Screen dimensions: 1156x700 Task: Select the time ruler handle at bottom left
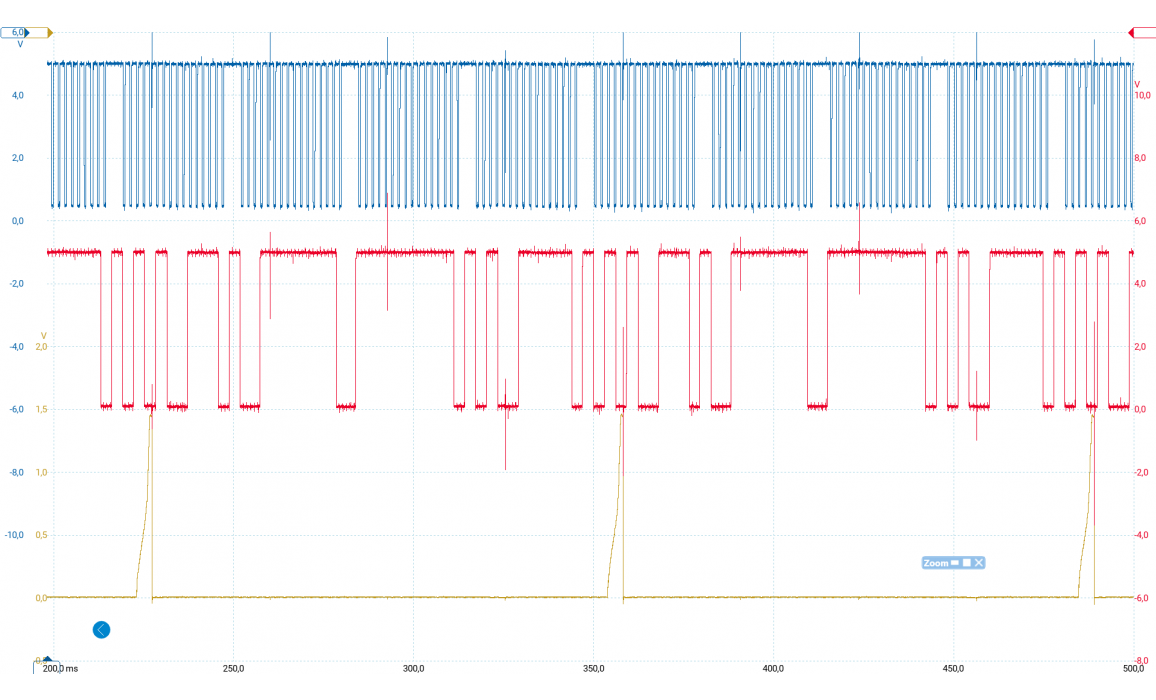[46, 660]
